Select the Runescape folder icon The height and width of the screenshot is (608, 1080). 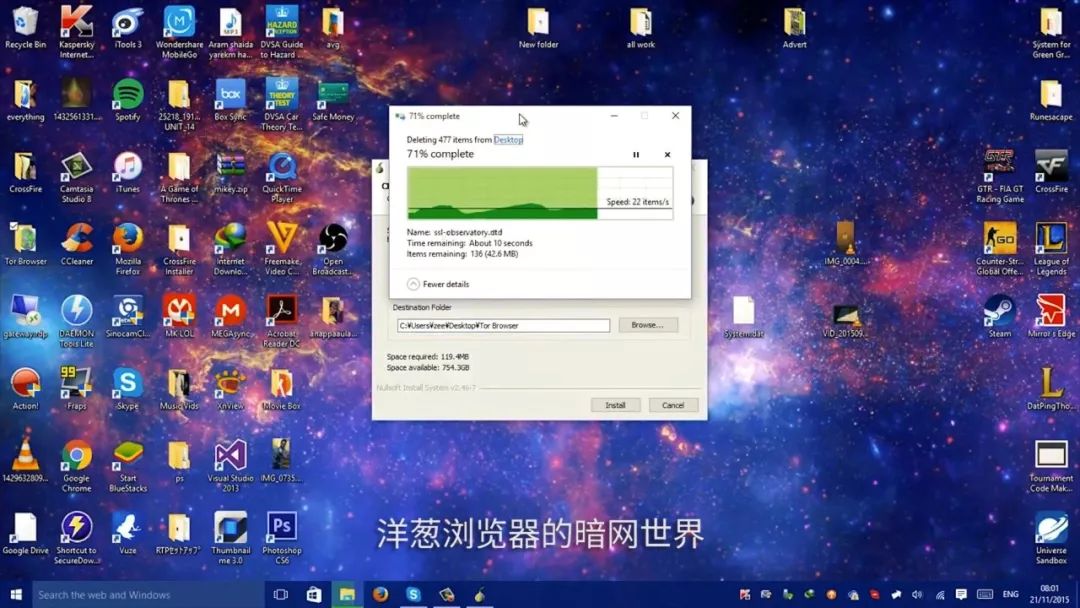point(1051,100)
